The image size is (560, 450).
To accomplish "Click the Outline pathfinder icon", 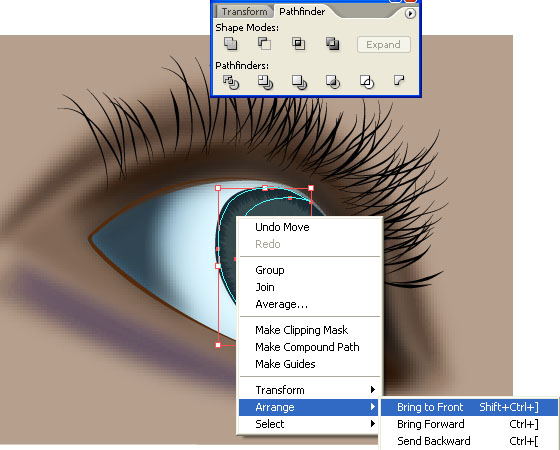I will (x=366, y=82).
